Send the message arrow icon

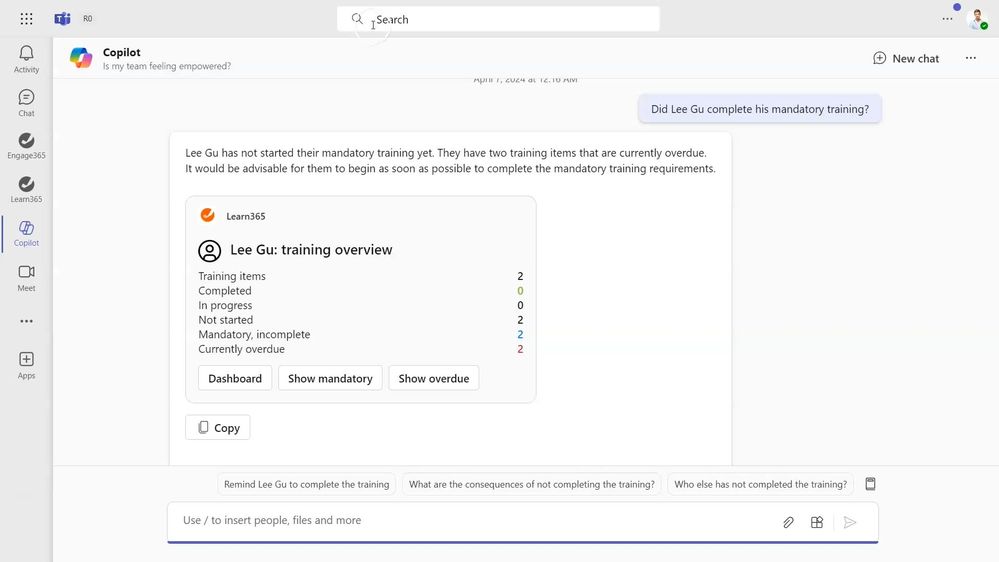coord(849,522)
